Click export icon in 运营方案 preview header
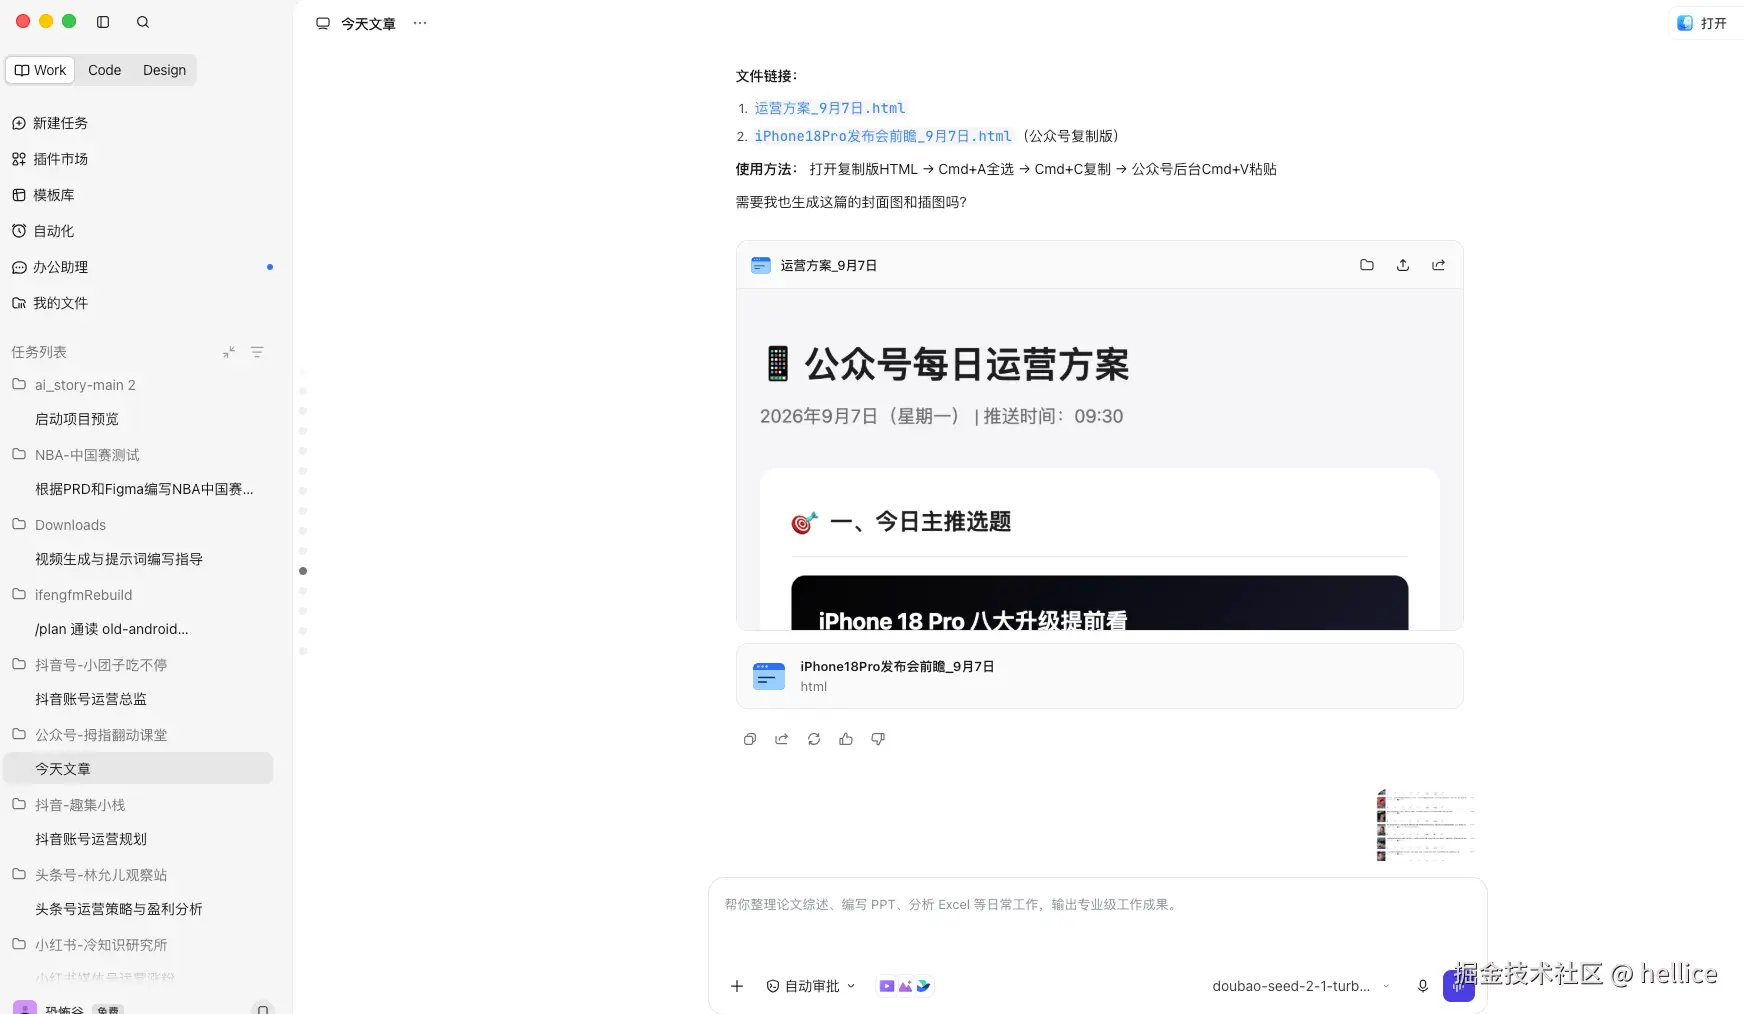 pyautogui.click(x=1403, y=265)
